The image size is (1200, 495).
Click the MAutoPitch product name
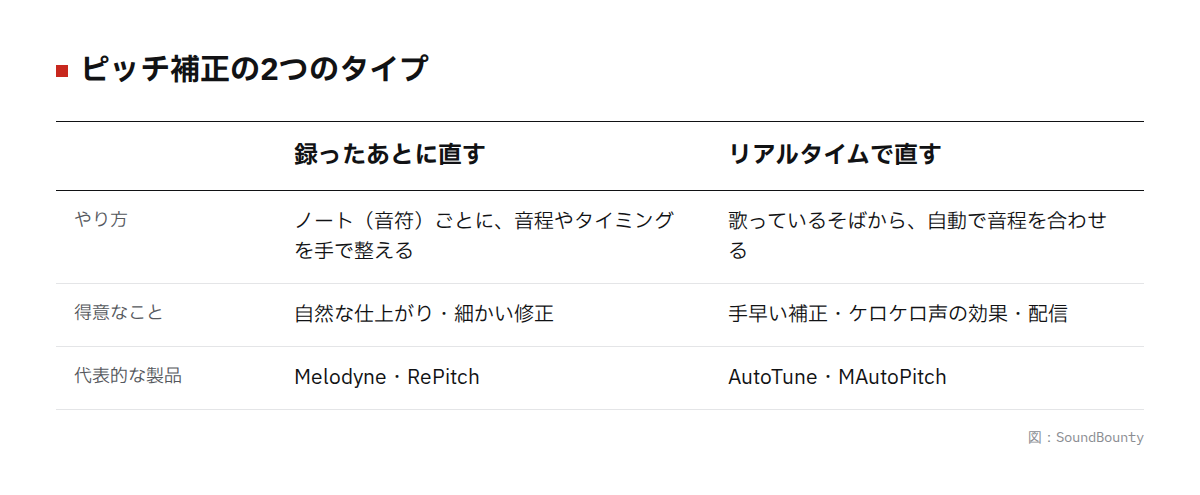pos(892,377)
